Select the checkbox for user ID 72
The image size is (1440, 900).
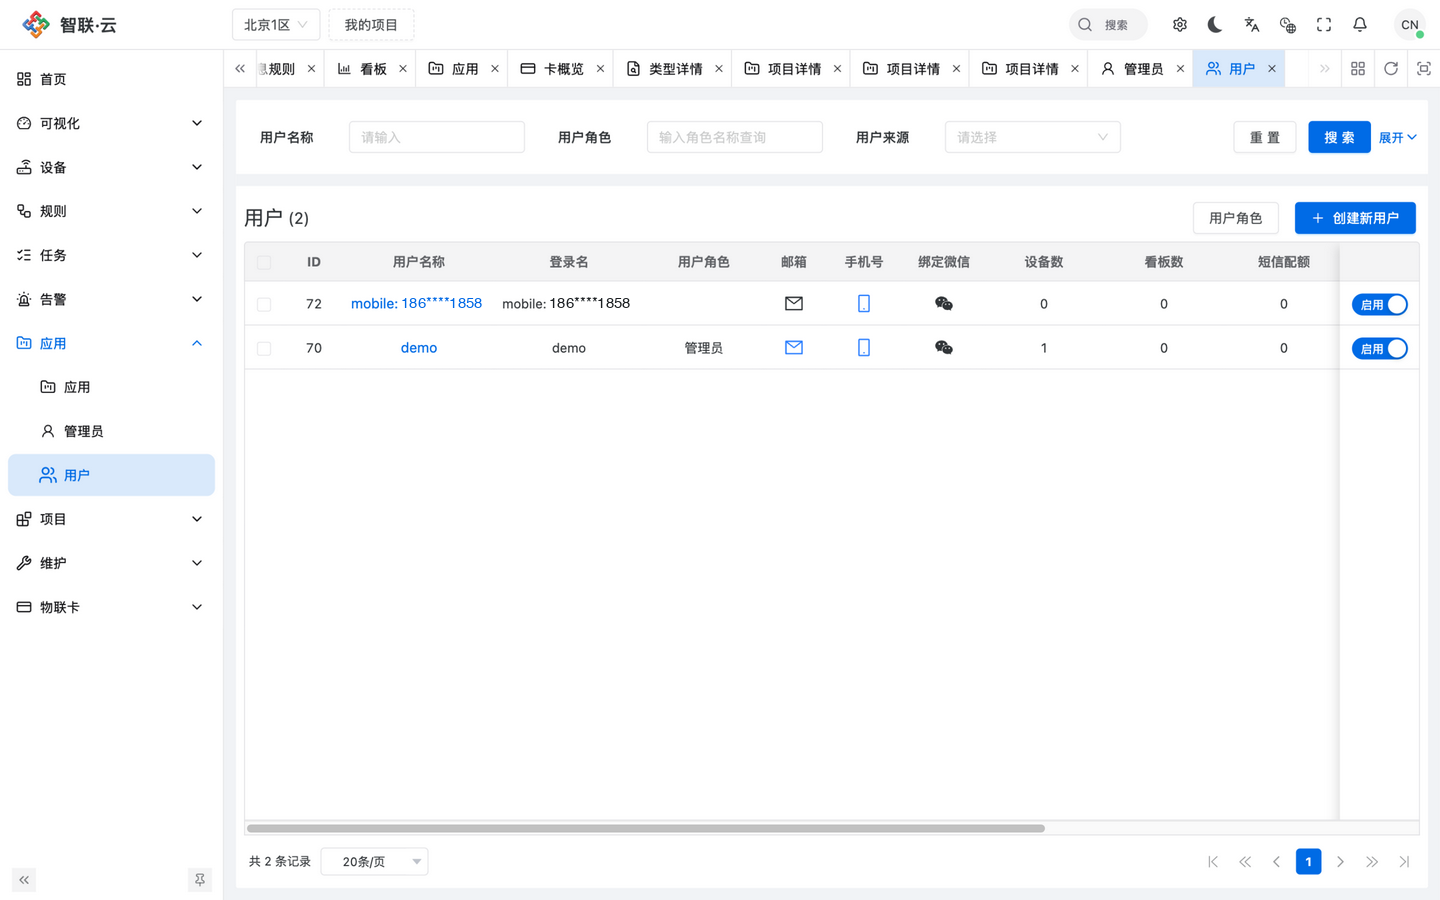264,304
